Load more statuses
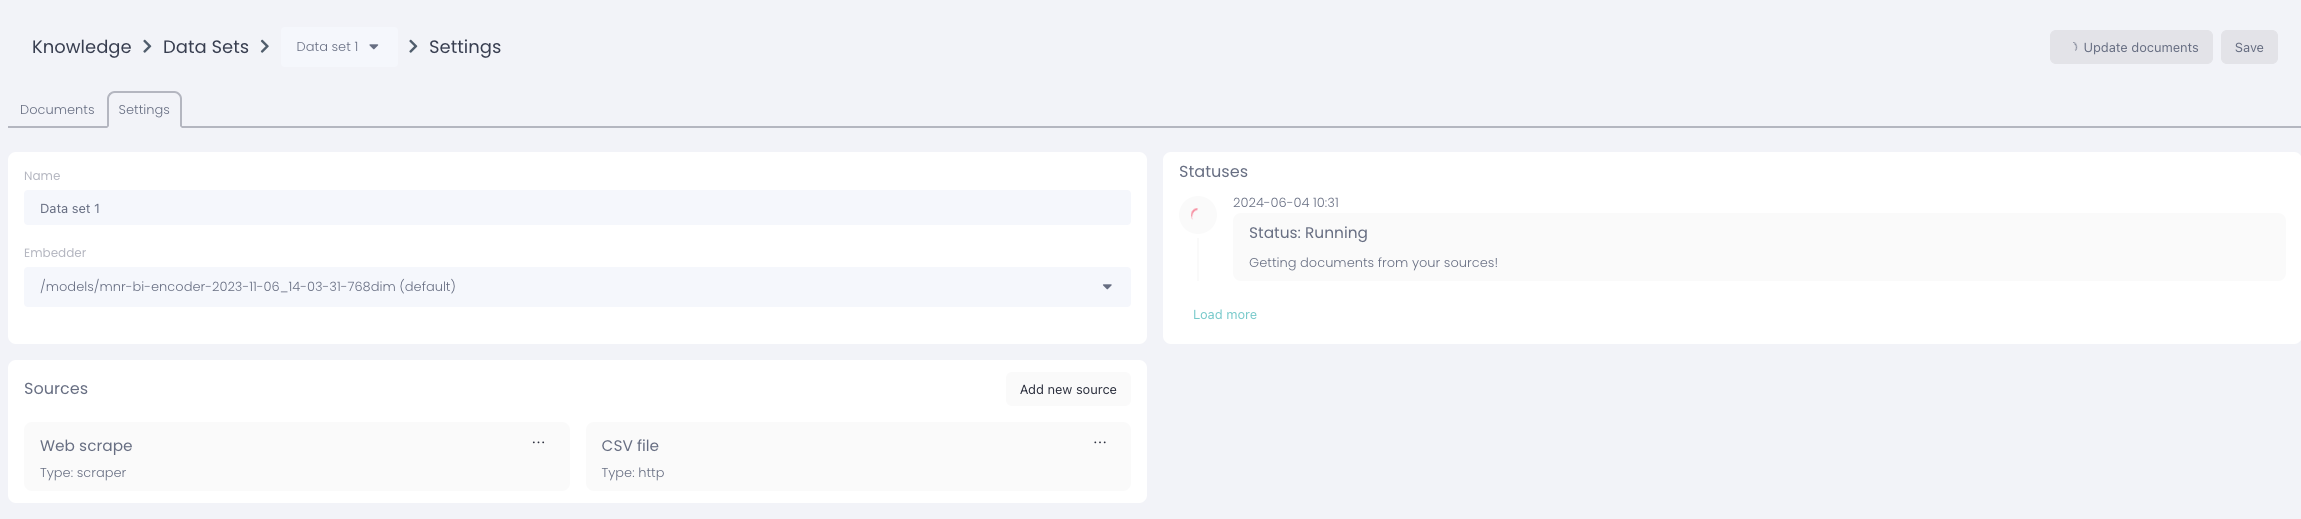2301x519 pixels. pyautogui.click(x=1224, y=315)
